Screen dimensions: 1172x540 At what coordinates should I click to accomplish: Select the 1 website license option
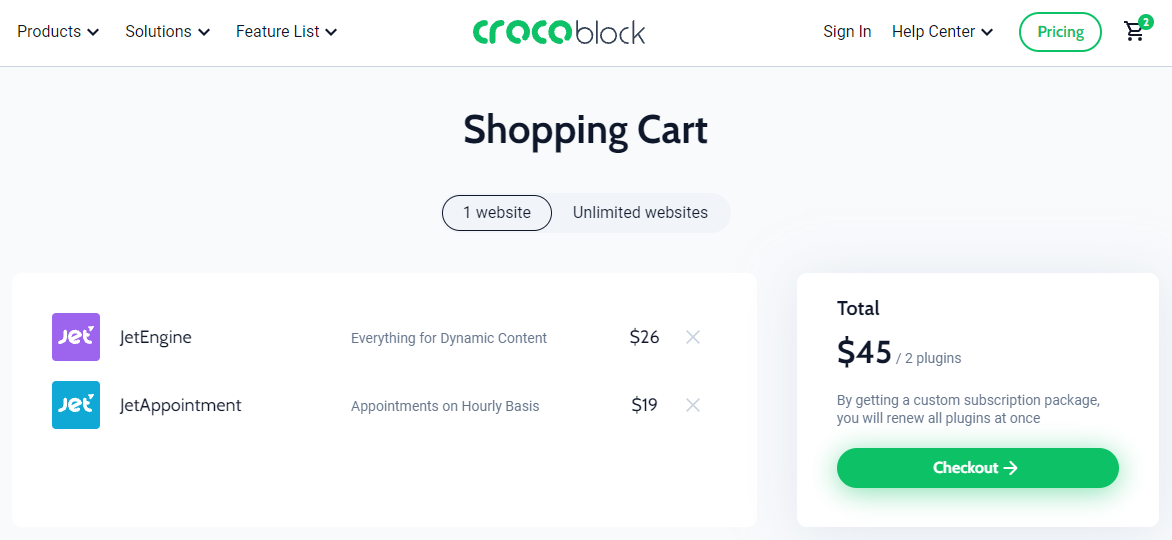pos(497,212)
